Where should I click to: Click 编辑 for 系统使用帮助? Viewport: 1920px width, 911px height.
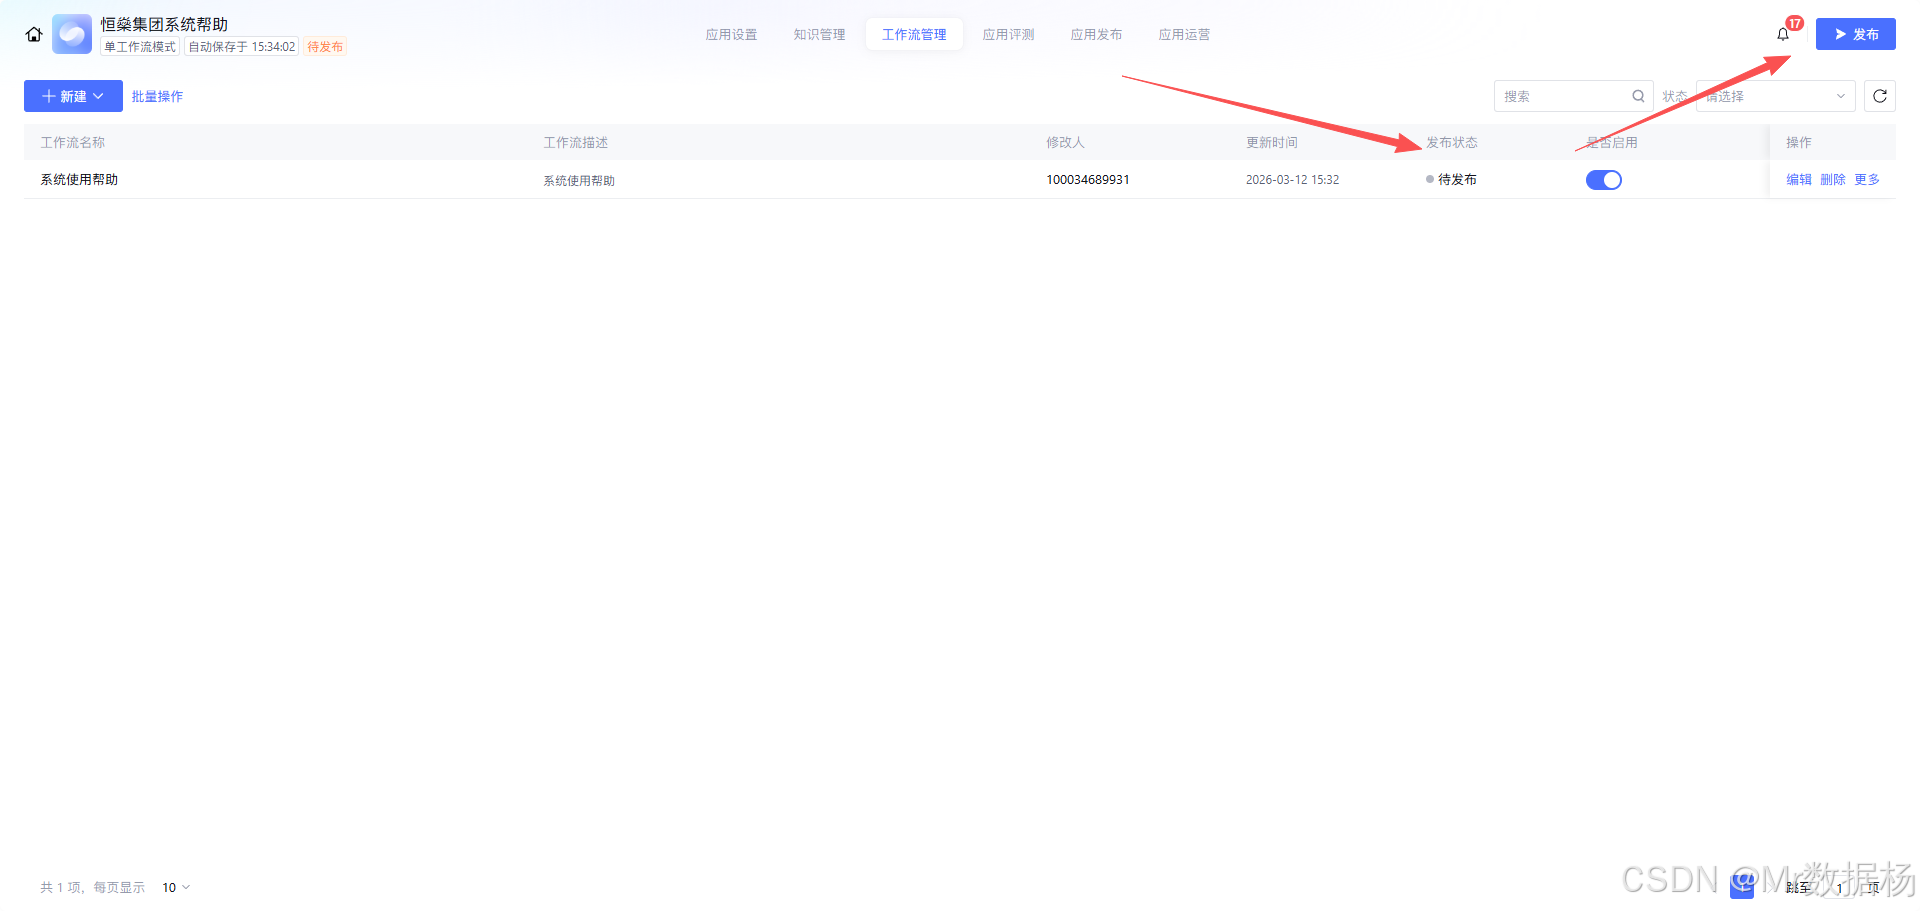[x=1799, y=179]
